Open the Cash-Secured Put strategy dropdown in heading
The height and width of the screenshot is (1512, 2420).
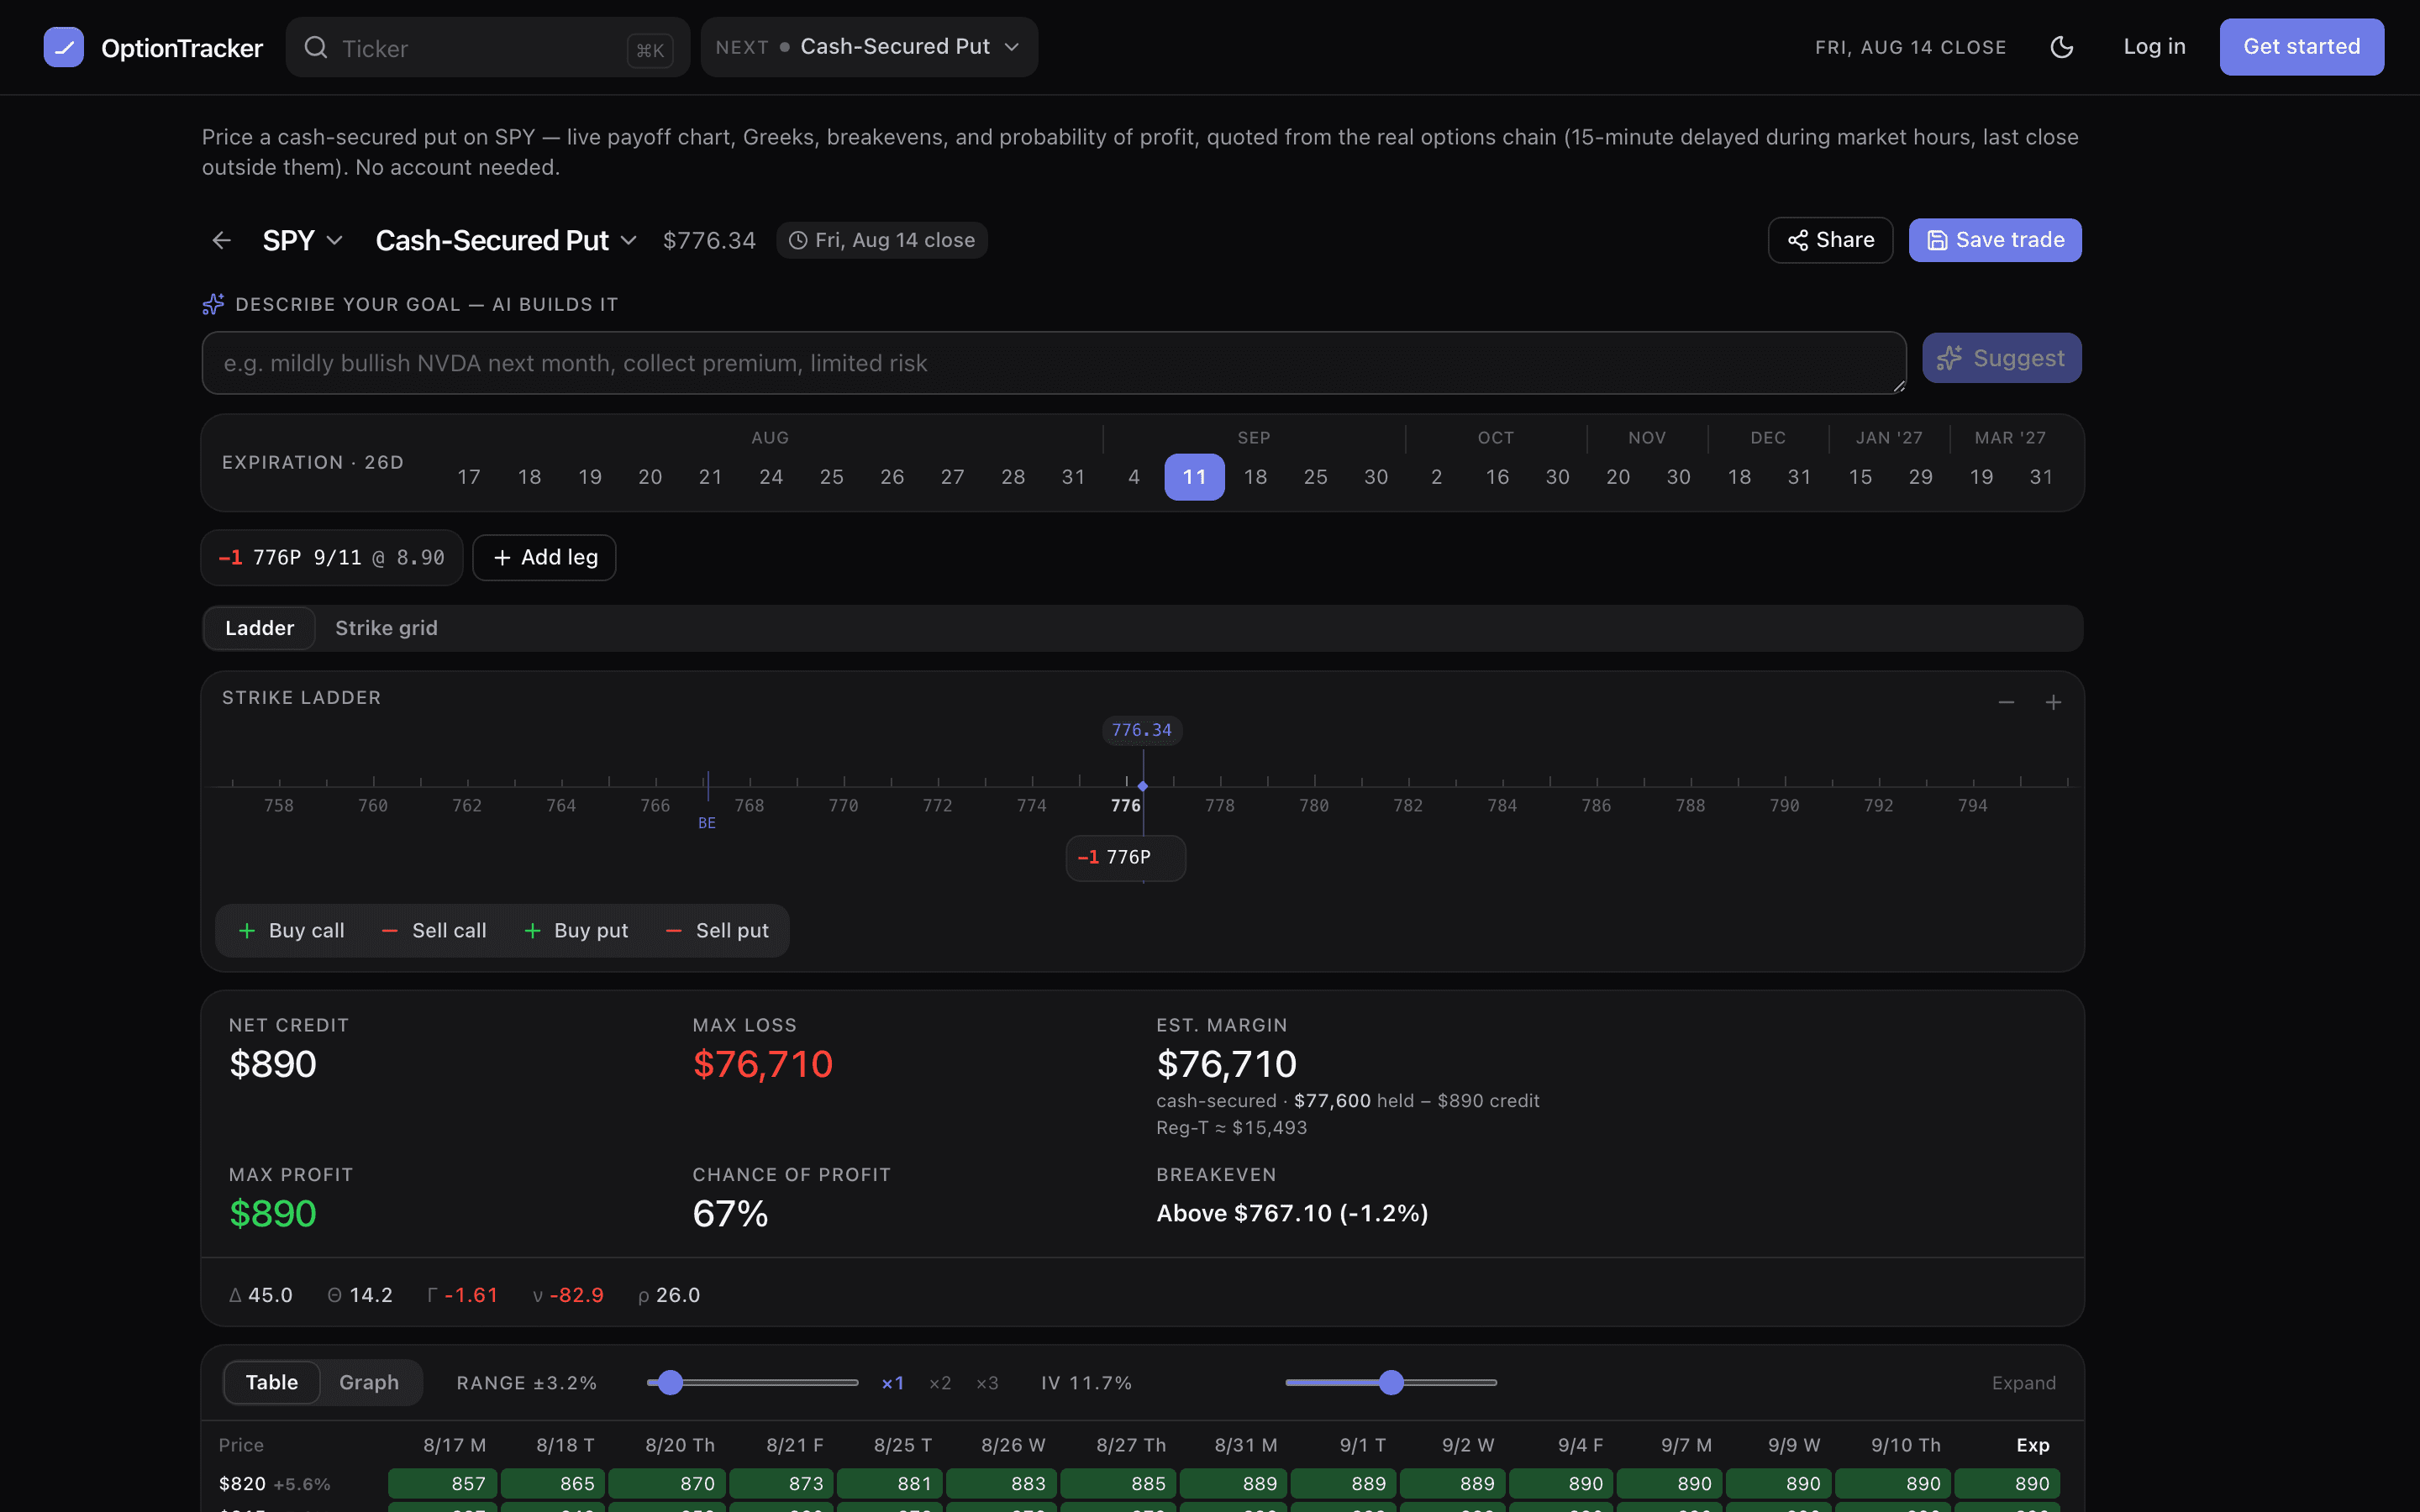pyautogui.click(x=506, y=240)
